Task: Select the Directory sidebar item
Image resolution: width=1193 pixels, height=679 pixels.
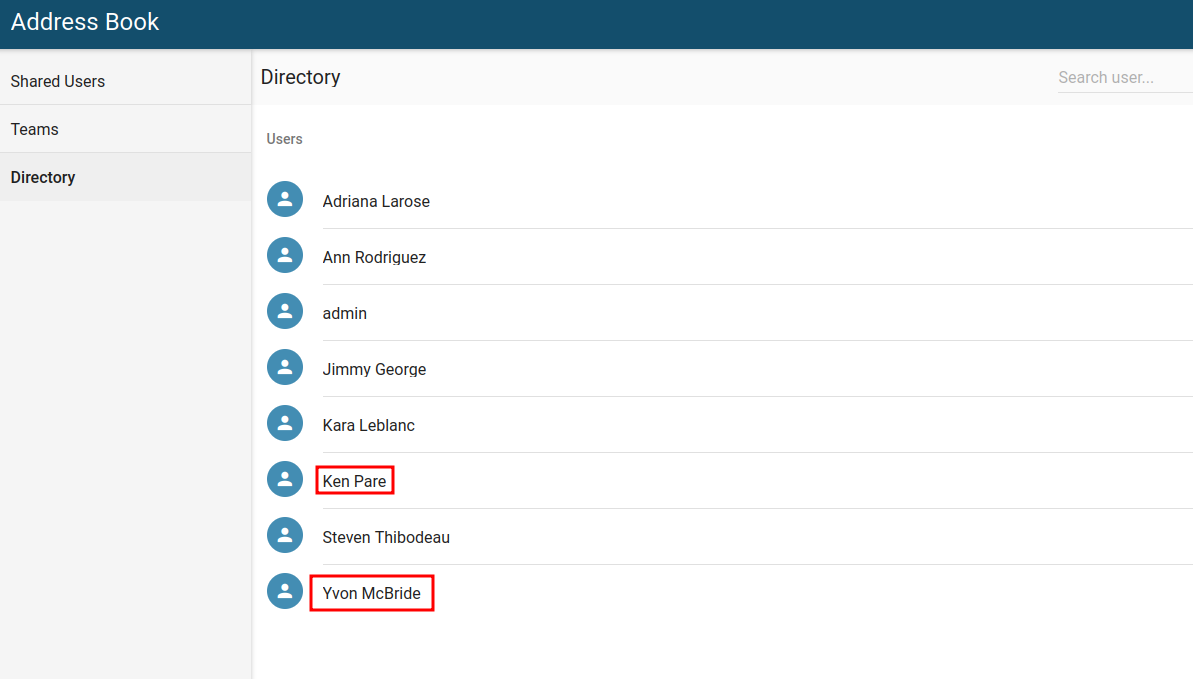Action: [126, 177]
